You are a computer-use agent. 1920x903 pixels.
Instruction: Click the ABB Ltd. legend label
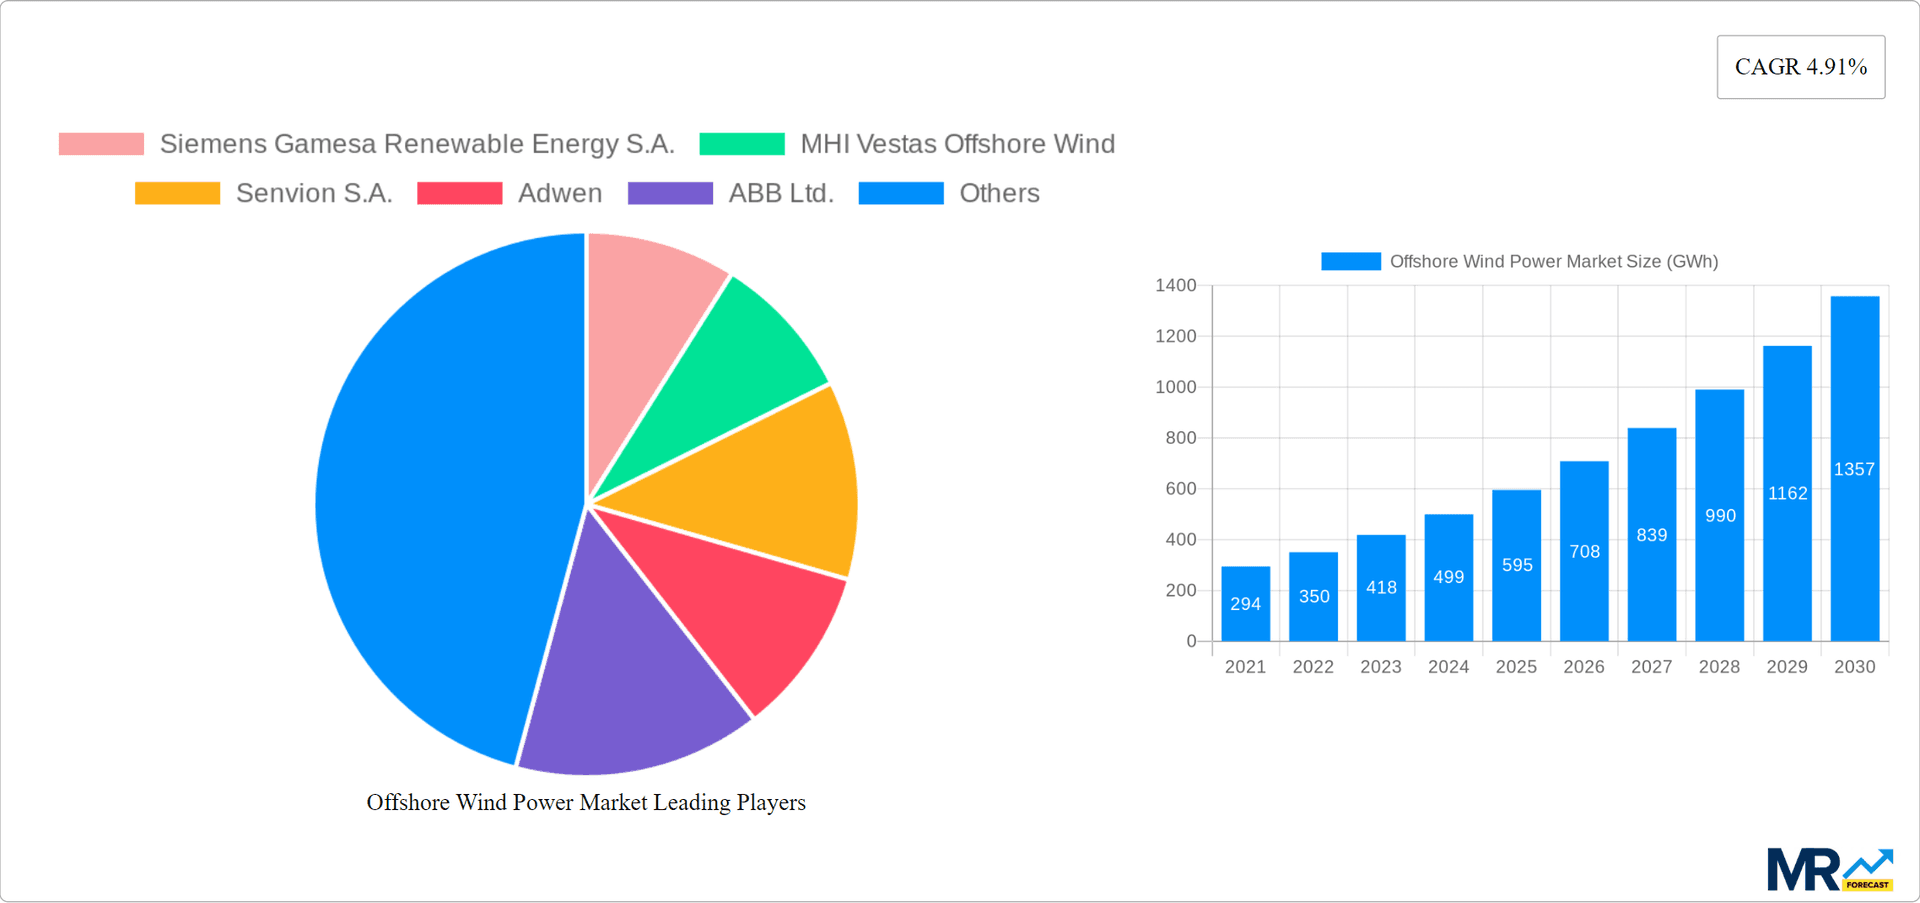(780, 192)
